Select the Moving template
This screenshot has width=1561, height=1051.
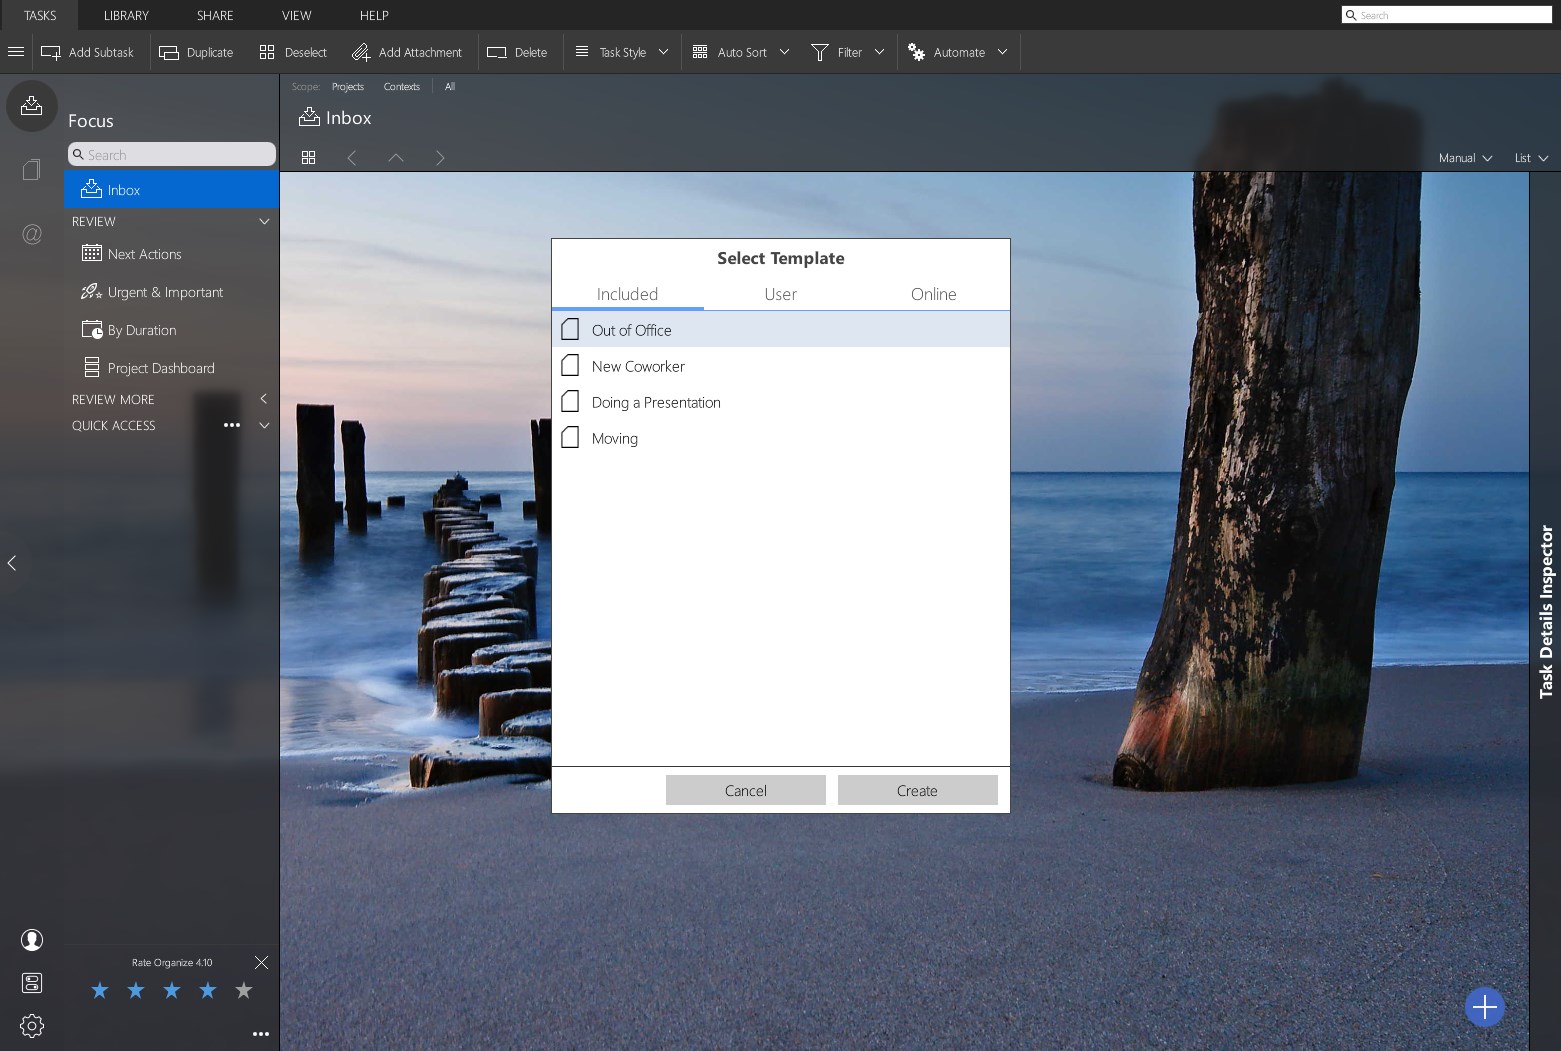click(614, 439)
